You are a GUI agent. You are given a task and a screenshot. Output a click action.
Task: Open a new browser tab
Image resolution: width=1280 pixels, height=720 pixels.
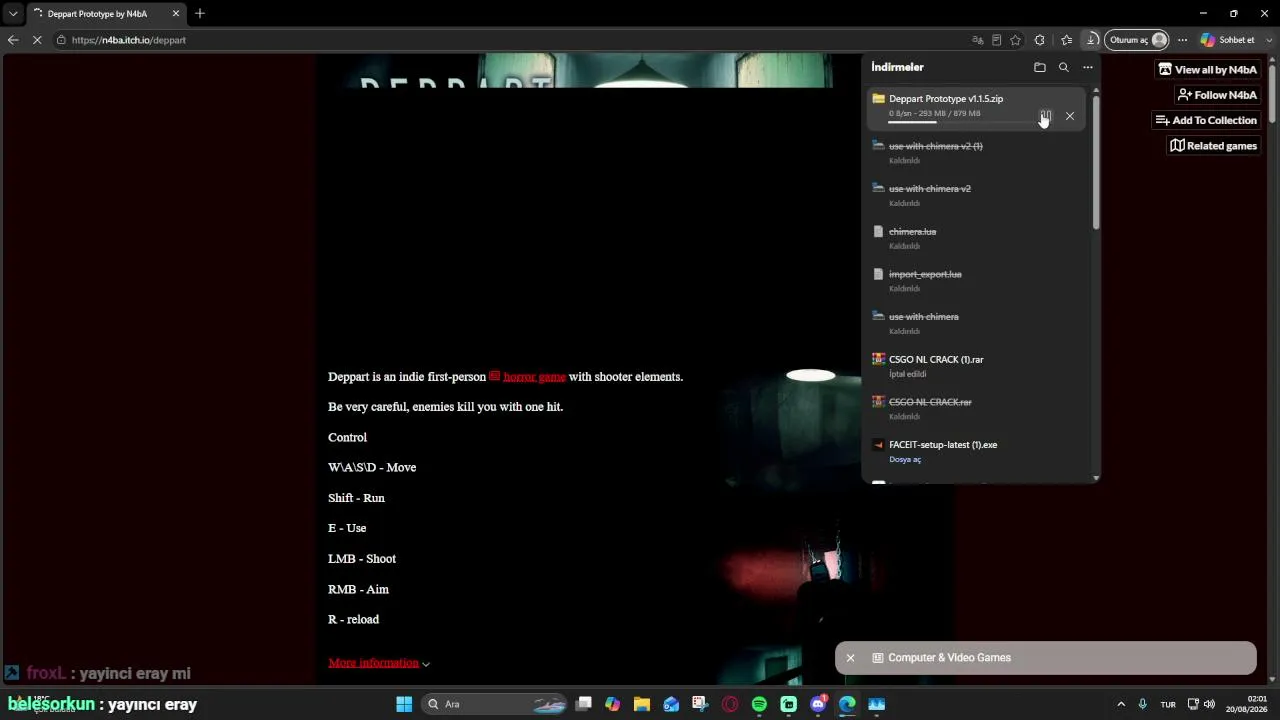200,14
